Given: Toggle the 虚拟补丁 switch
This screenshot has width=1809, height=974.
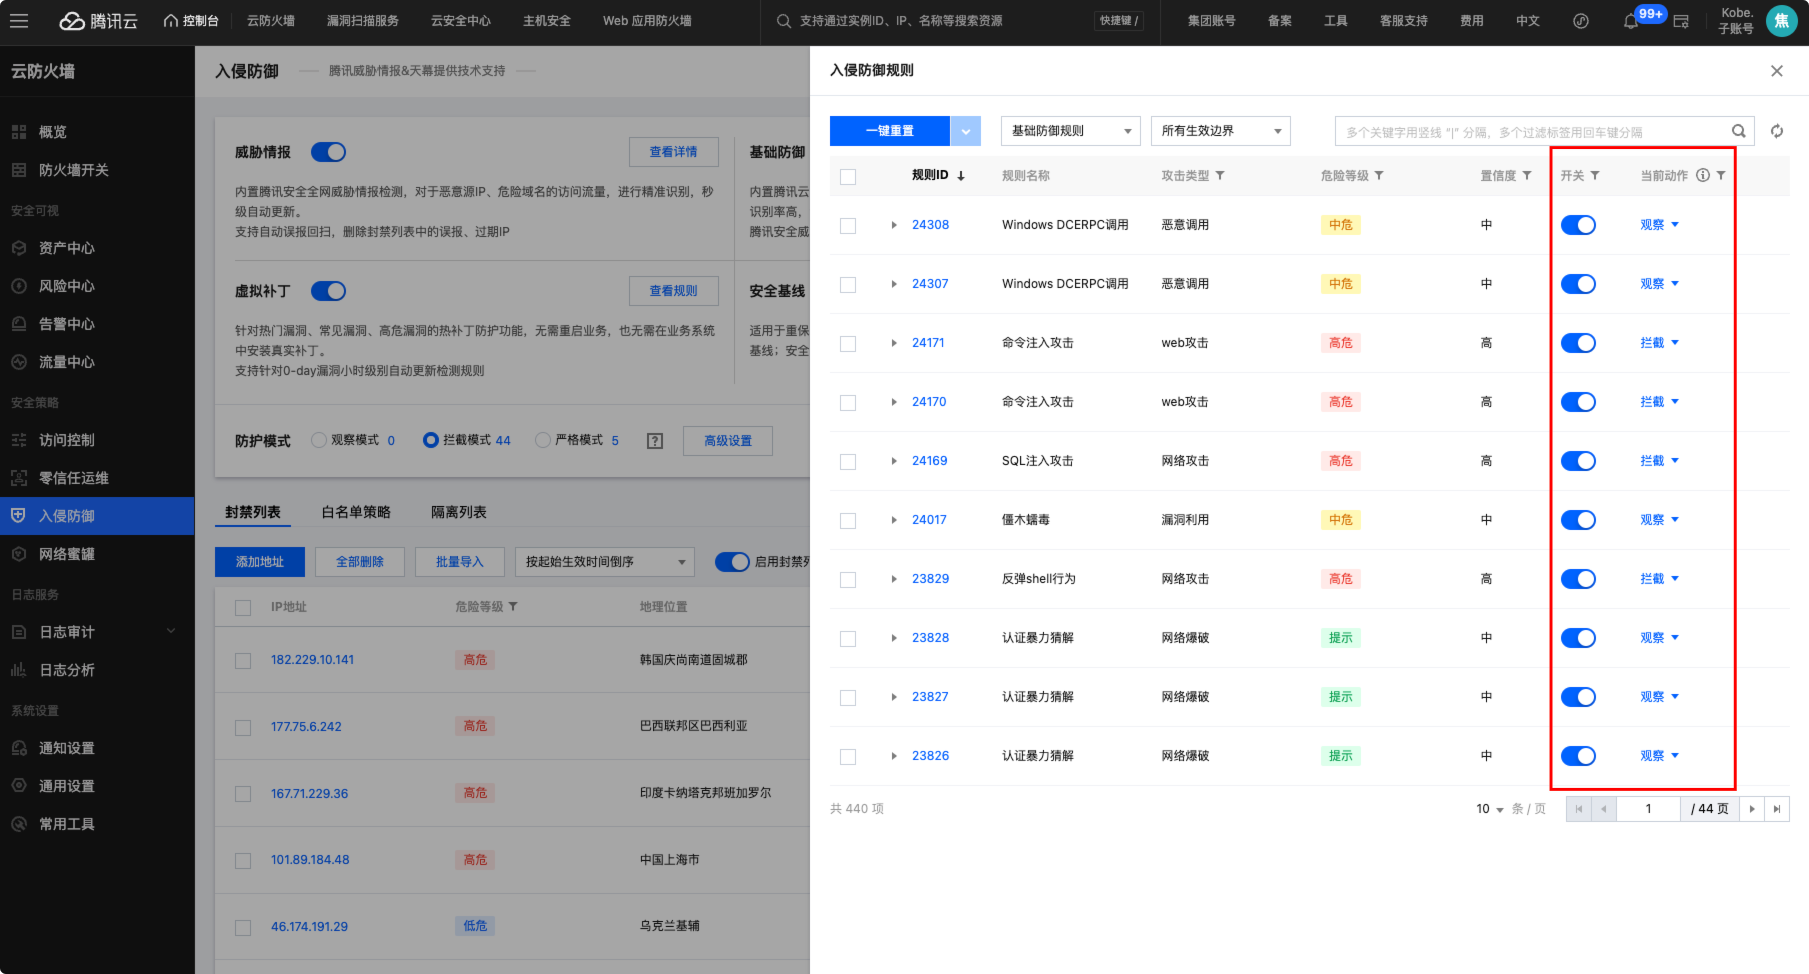Looking at the screenshot, I should [328, 291].
